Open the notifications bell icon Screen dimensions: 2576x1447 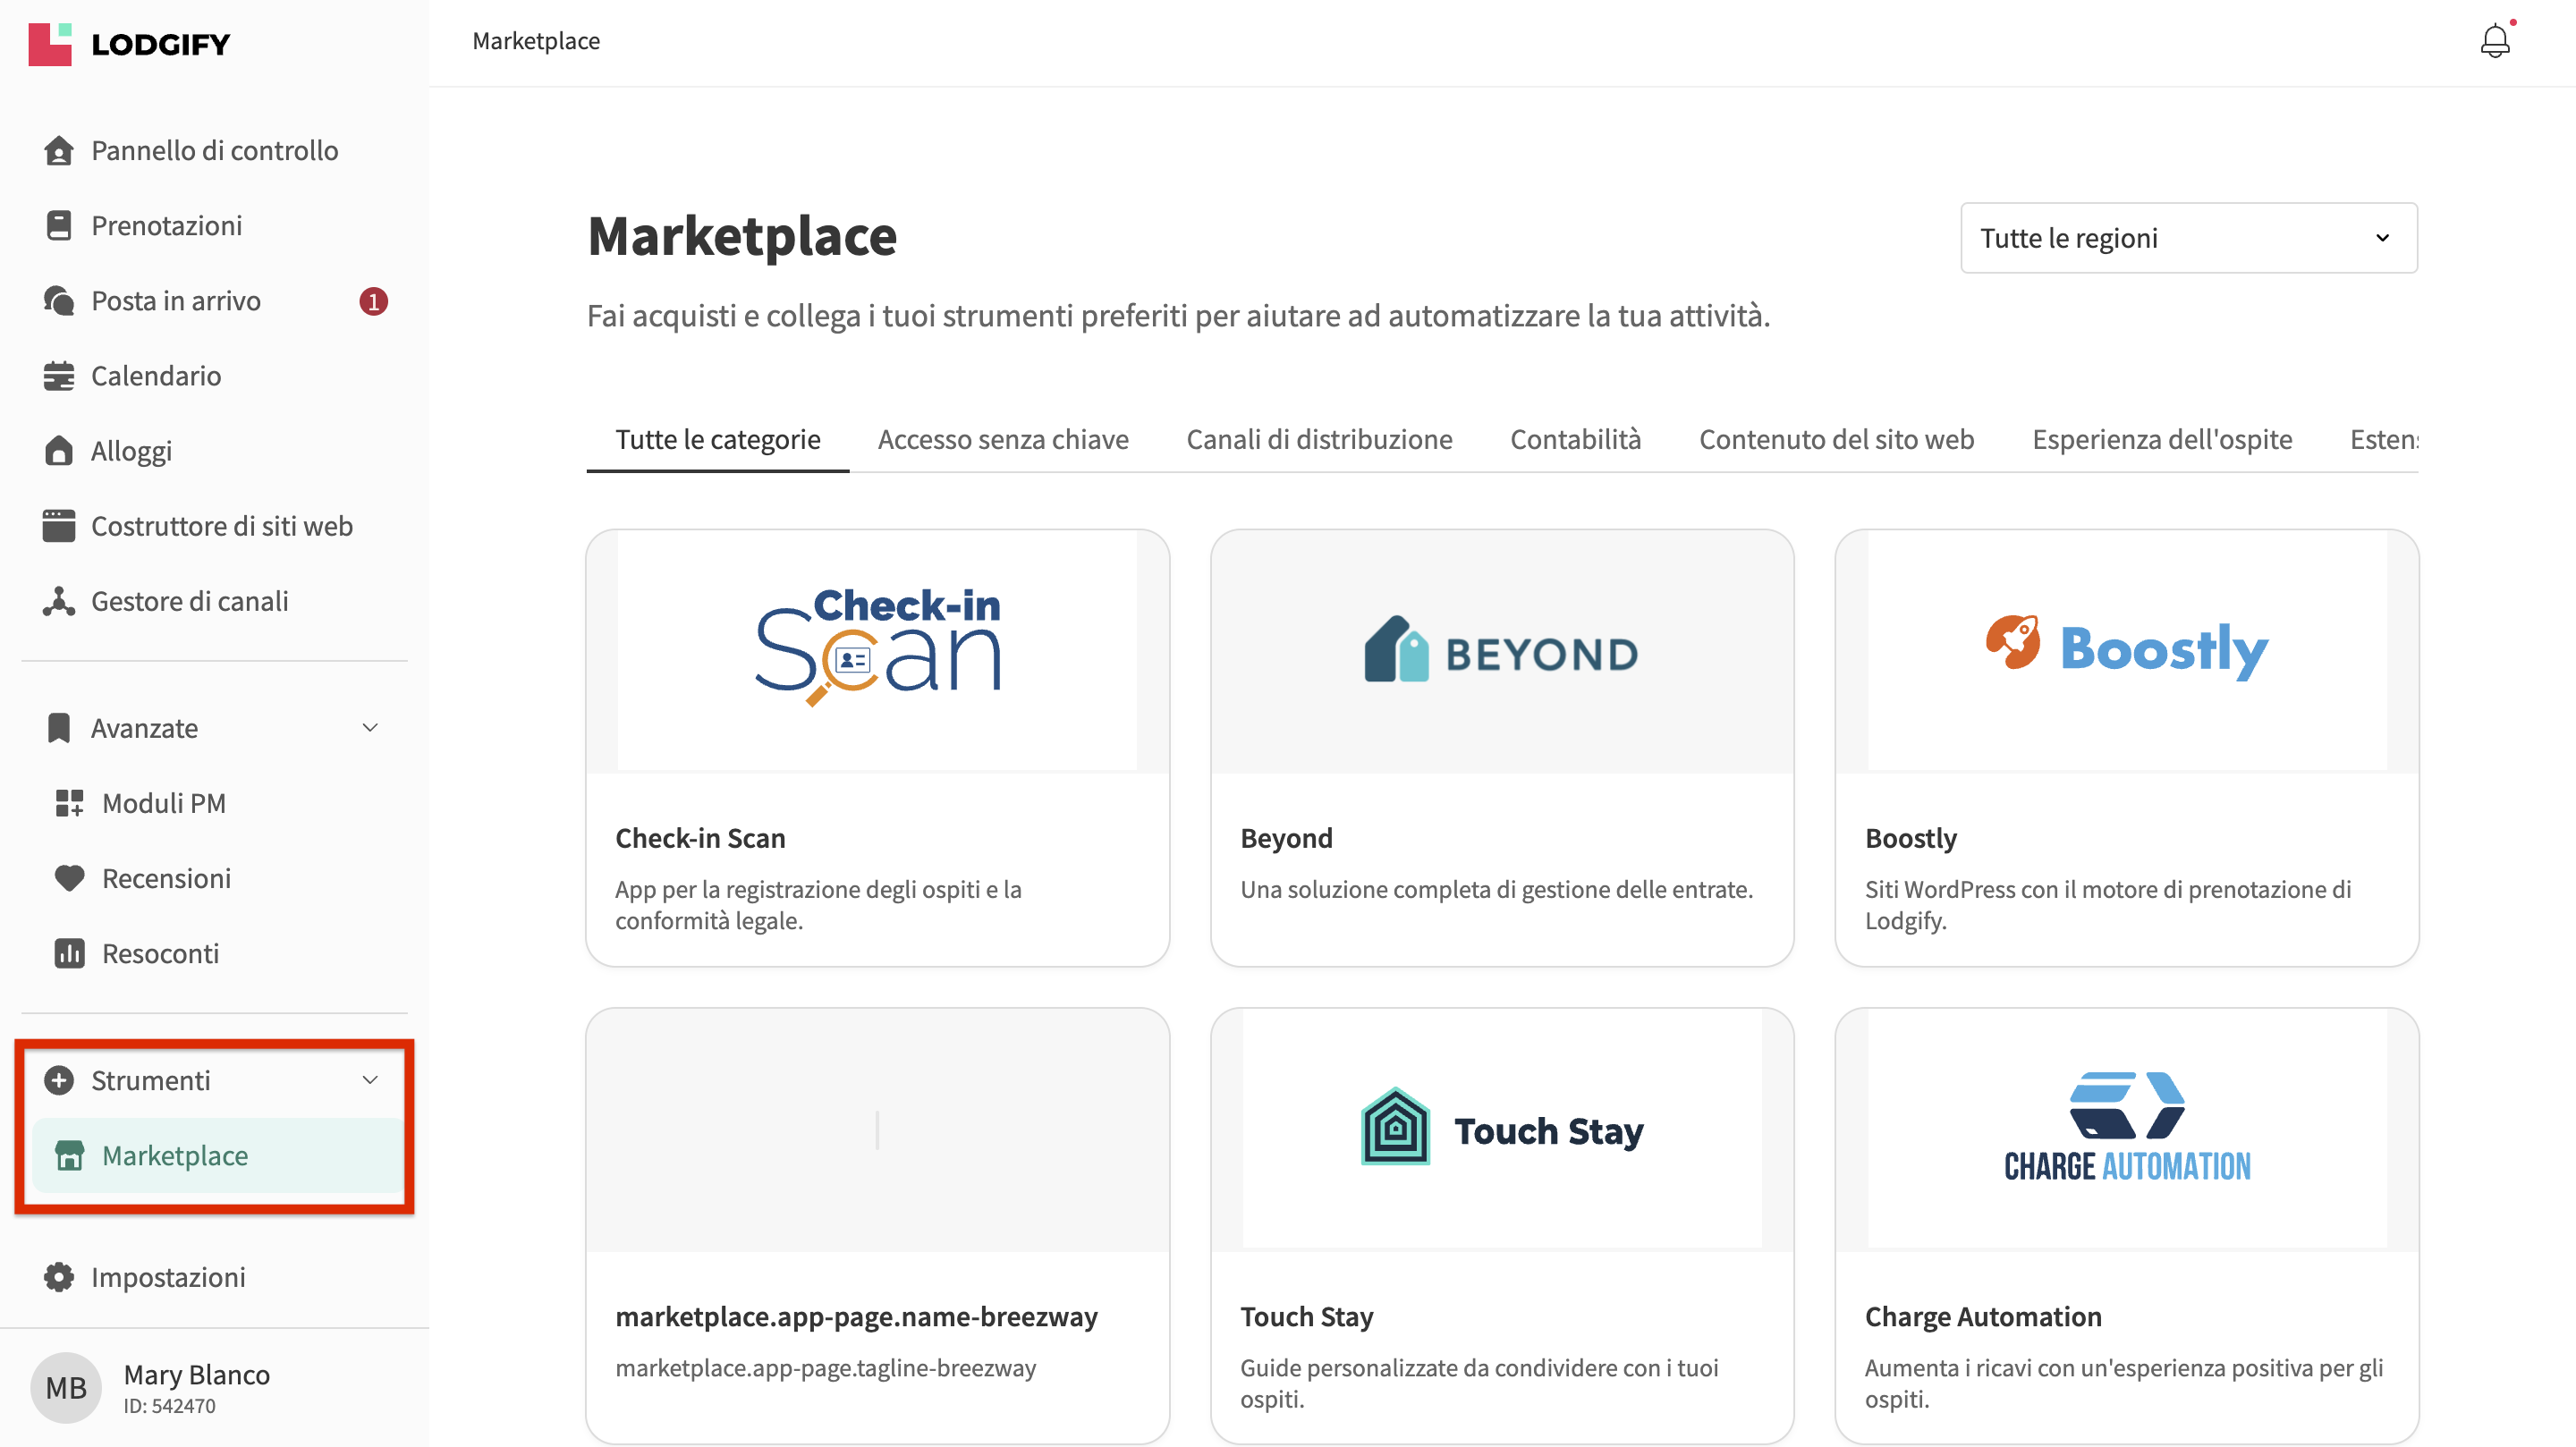[x=2495, y=40]
